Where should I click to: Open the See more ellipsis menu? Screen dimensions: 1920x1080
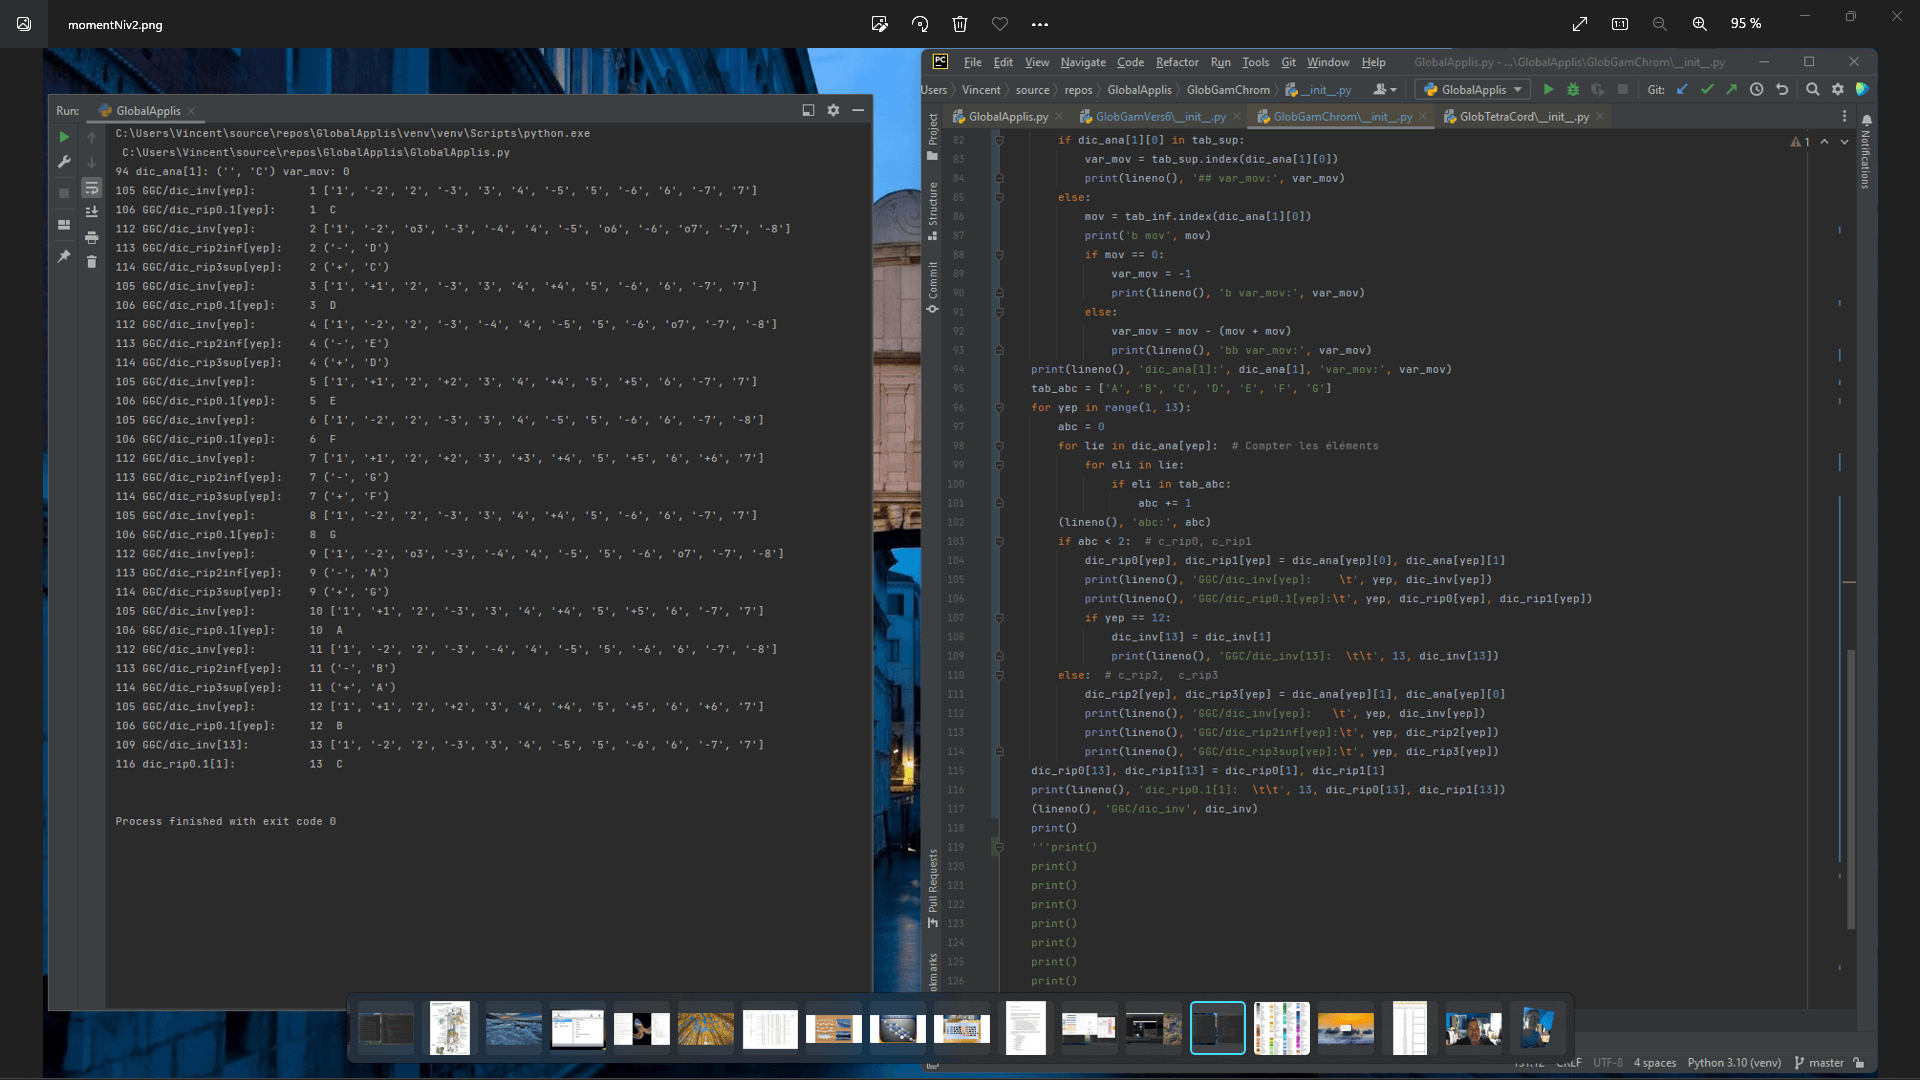[1040, 24]
